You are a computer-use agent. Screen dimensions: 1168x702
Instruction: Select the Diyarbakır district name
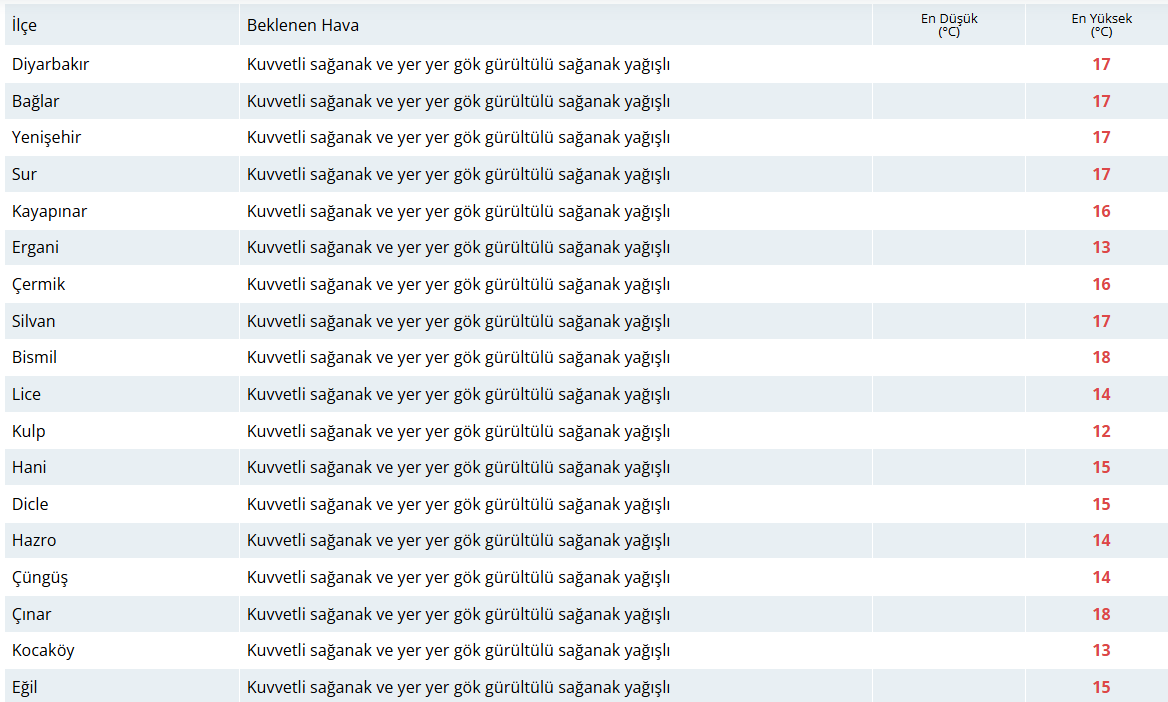pos(51,64)
